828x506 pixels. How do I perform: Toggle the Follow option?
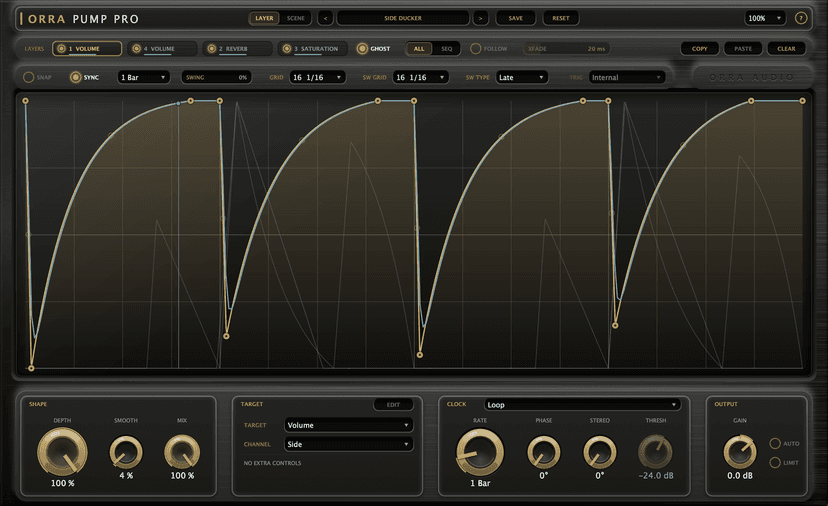pyautogui.click(x=475, y=49)
